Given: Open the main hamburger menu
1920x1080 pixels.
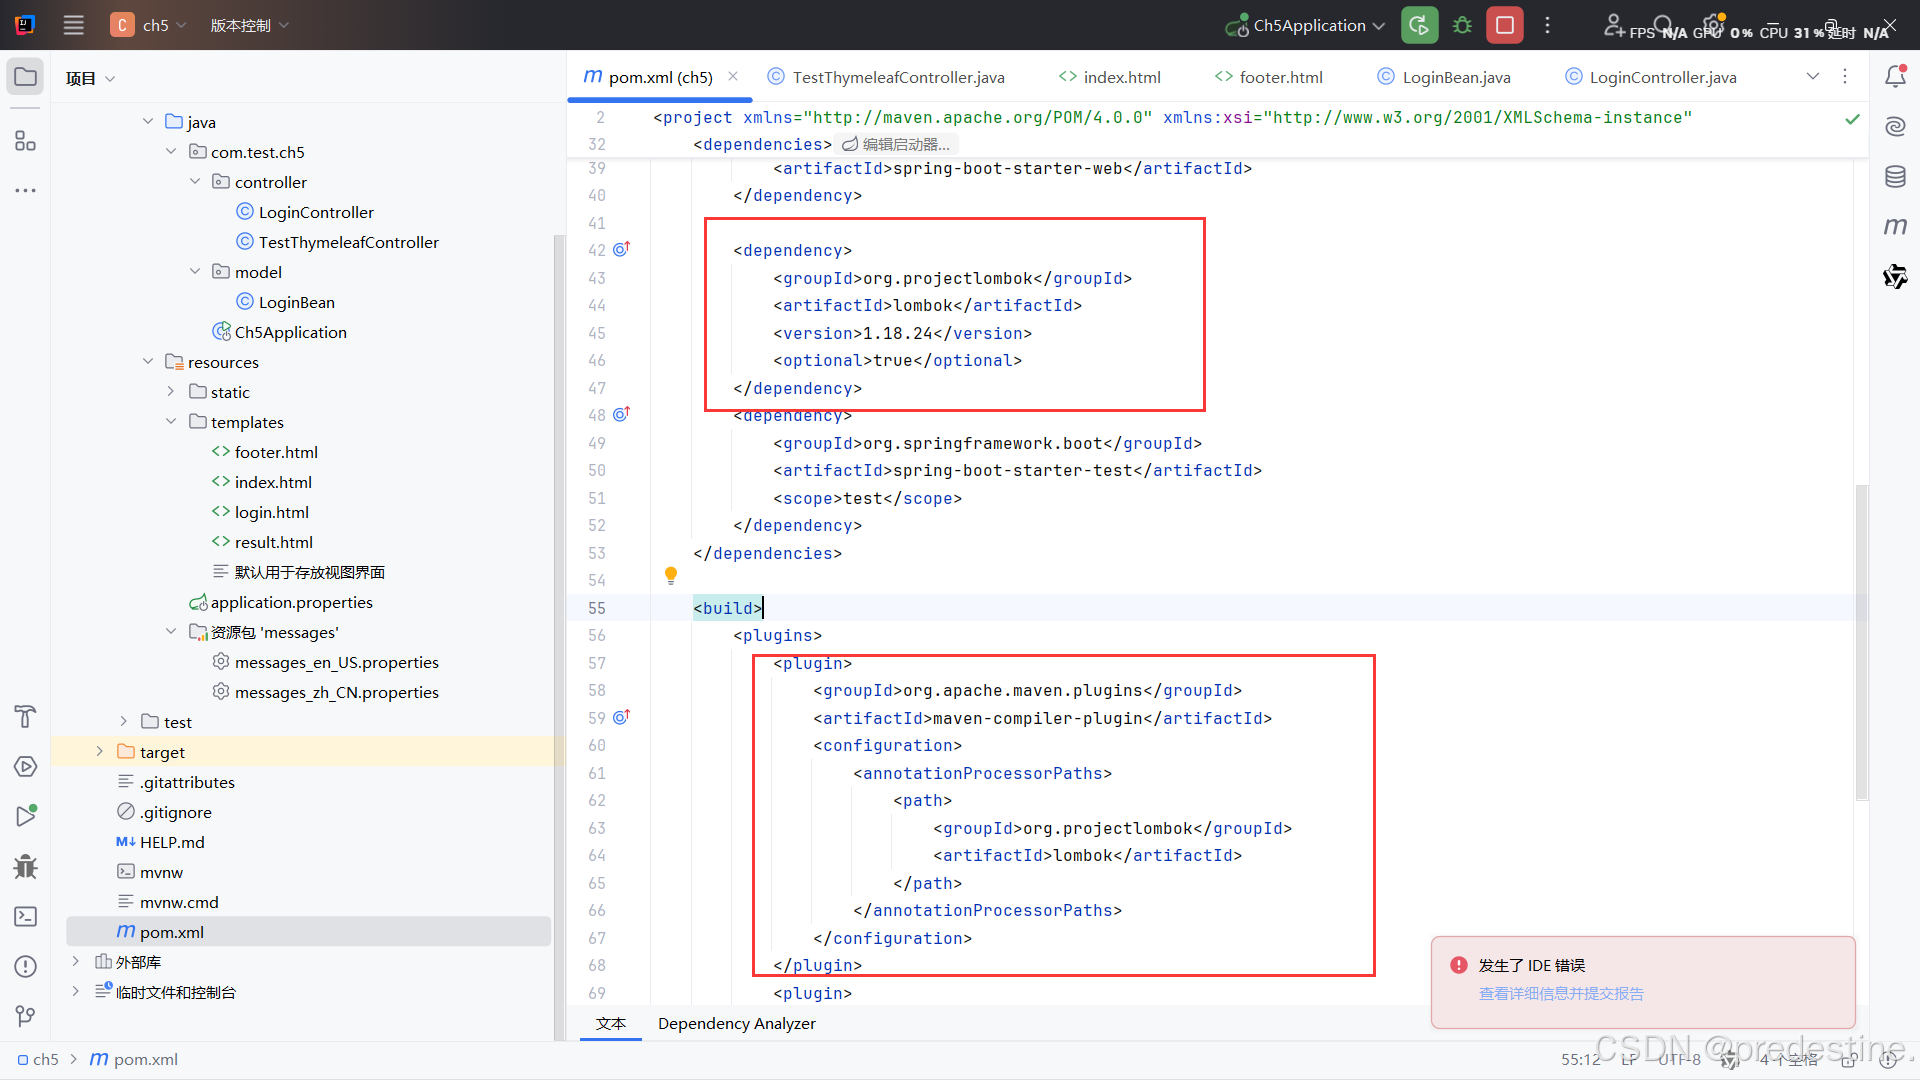Looking at the screenshot, I should [73, 25].
